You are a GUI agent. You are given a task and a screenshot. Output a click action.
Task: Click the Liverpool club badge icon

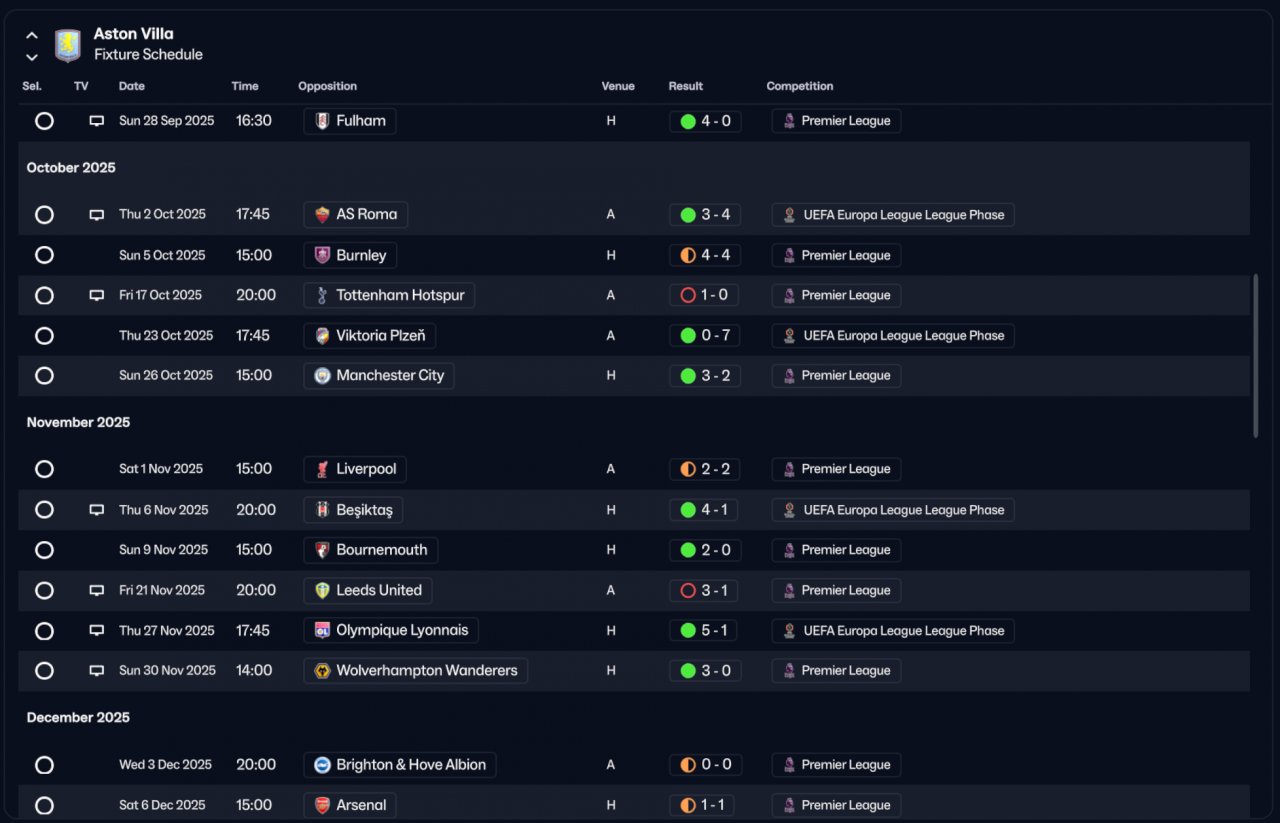322,469
